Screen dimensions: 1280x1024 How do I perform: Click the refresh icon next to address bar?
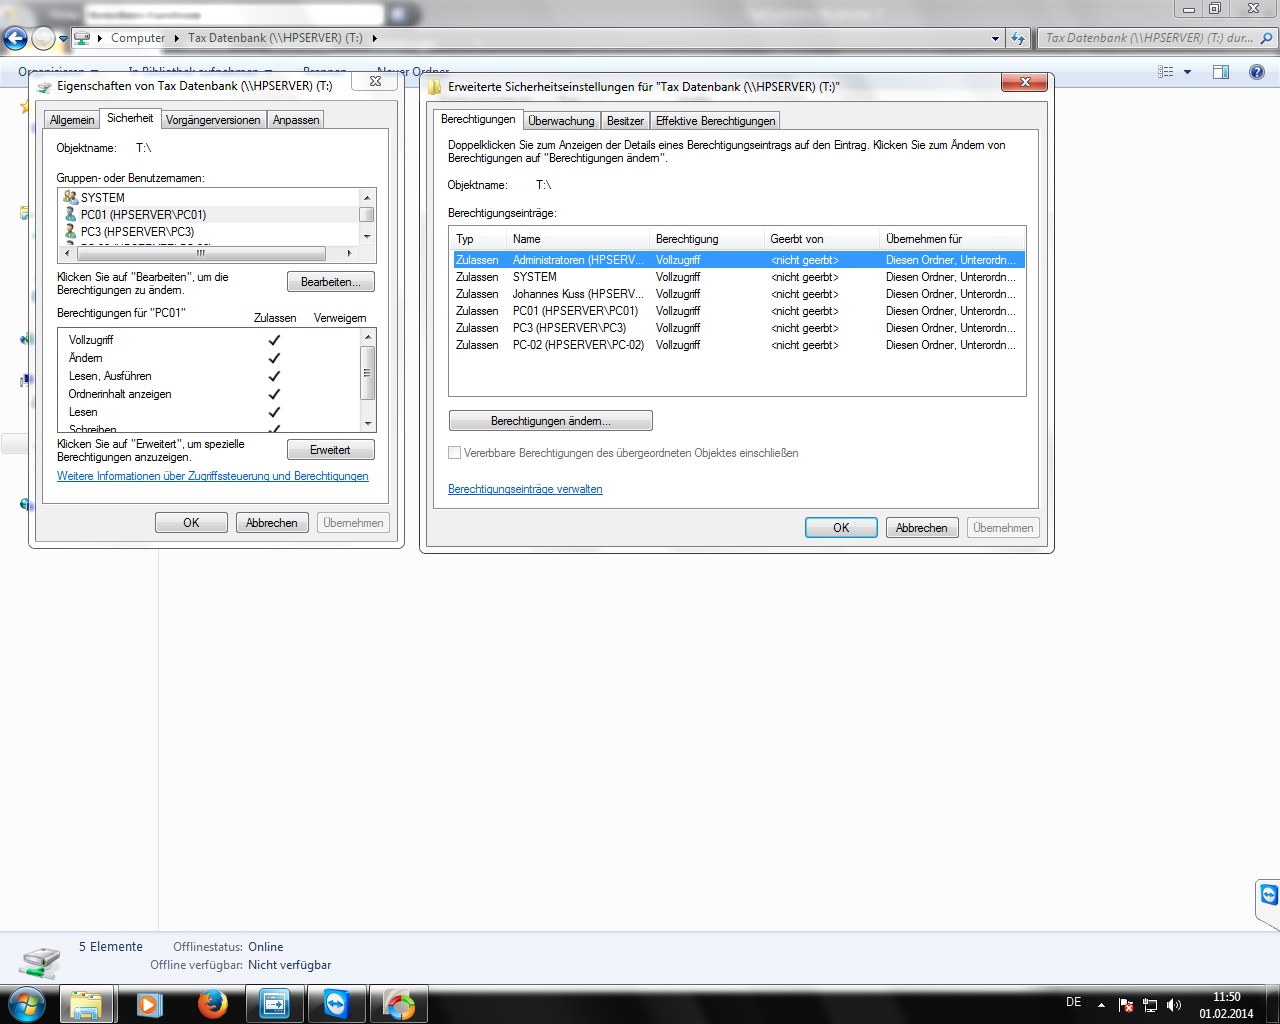pyautogui.click(x=1018, y=38)
